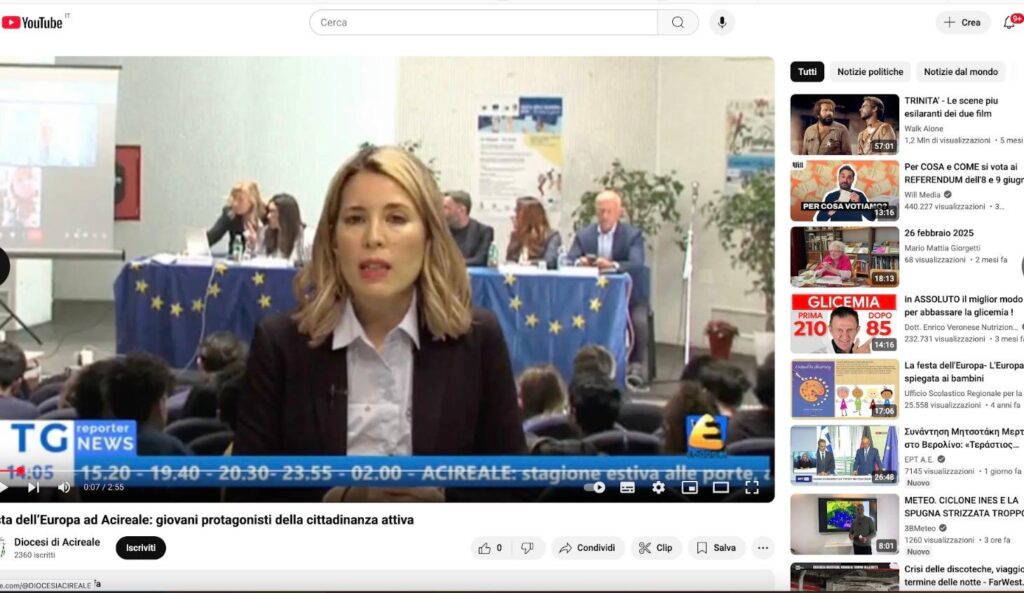Click the Ufficio Scolastico Regionale channel name
The width and height of the screenshot is (1024, 593).
click(964, 393)
